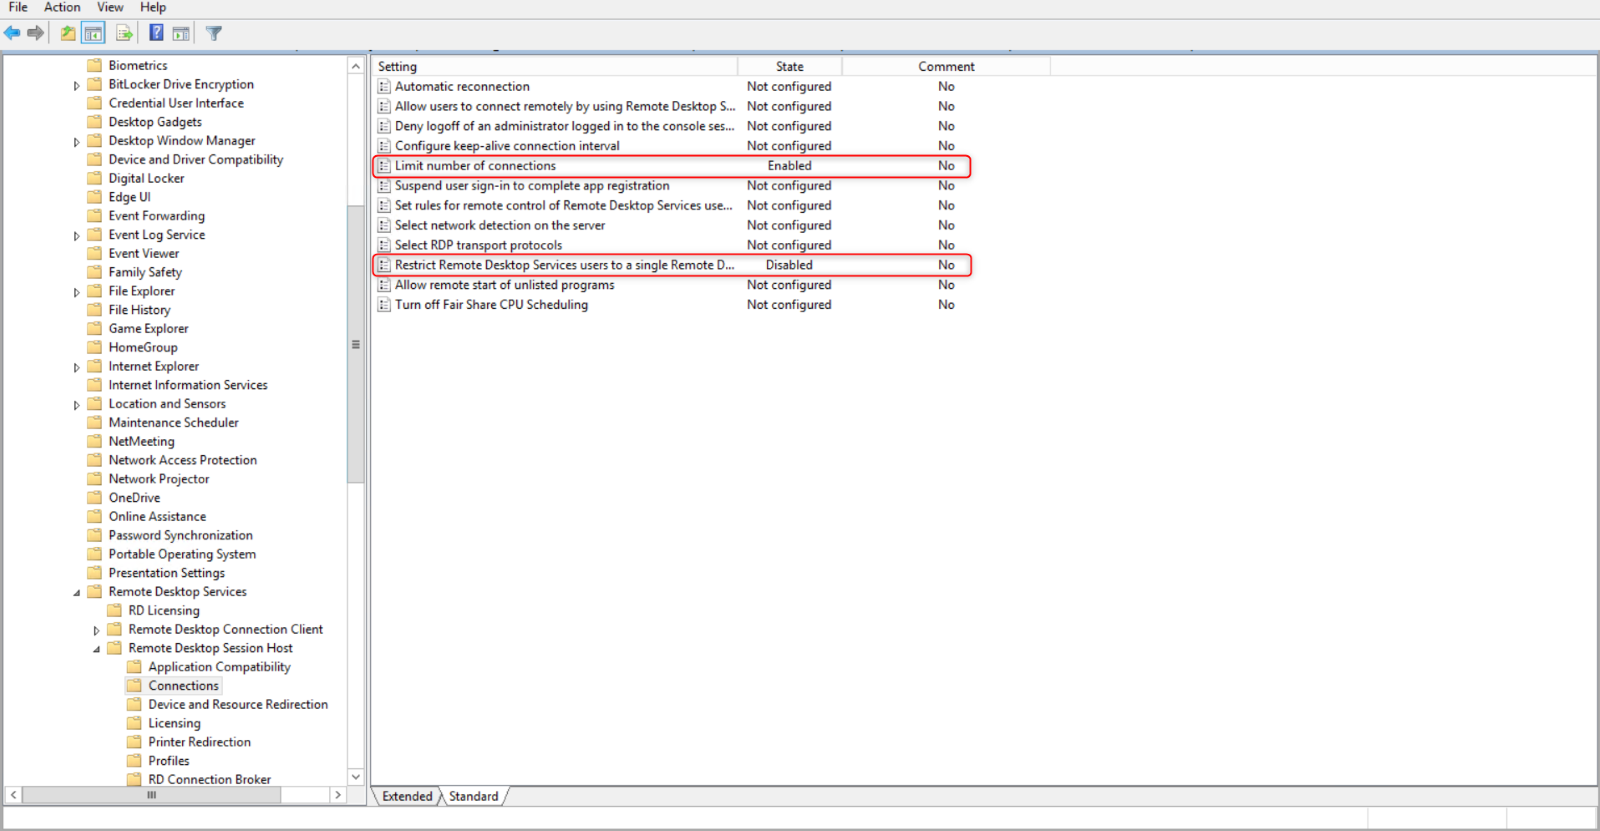Click the tree pane vertical scrollbar thumb
Viewport: 1600px width, 831px height.
coord(356,344)
